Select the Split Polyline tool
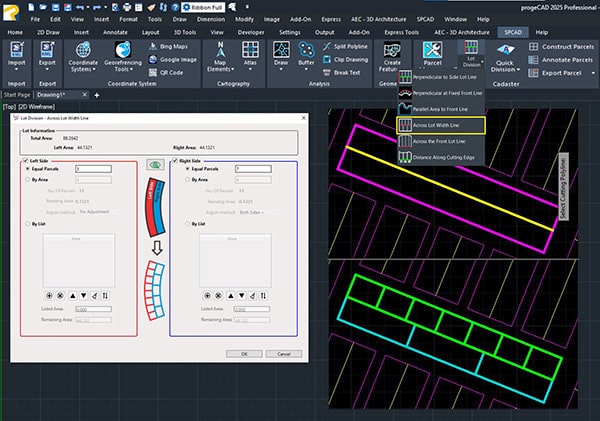Screen dimensions: 600x421 coord(345,46)
